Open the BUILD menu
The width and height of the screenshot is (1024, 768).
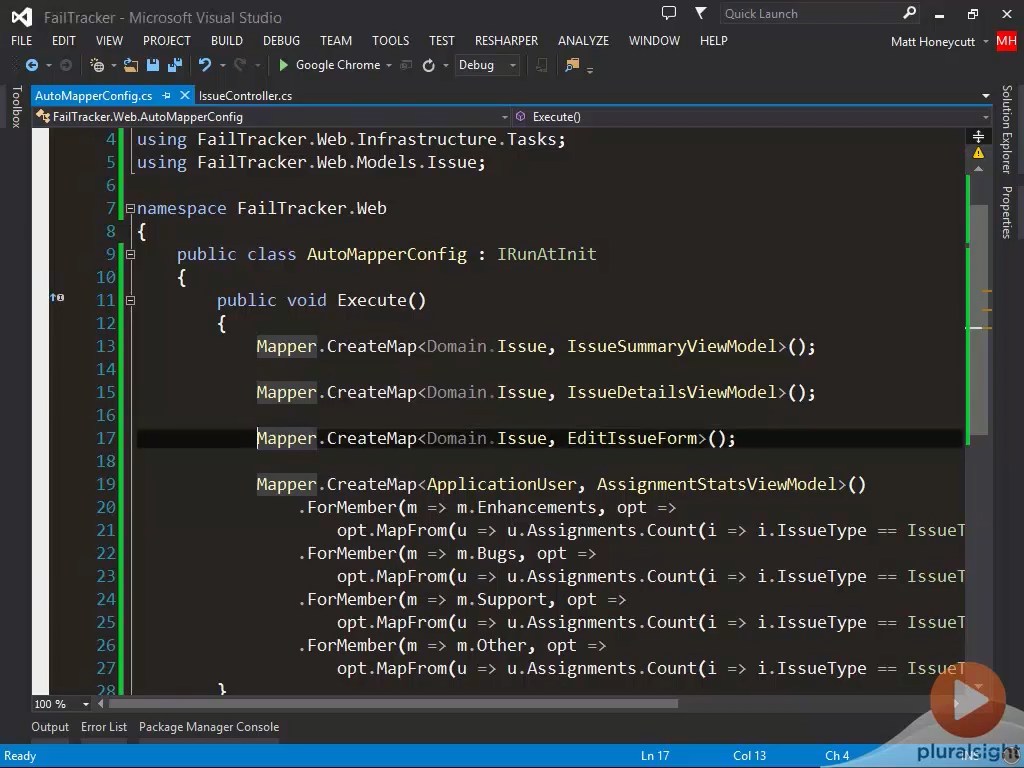227,40
